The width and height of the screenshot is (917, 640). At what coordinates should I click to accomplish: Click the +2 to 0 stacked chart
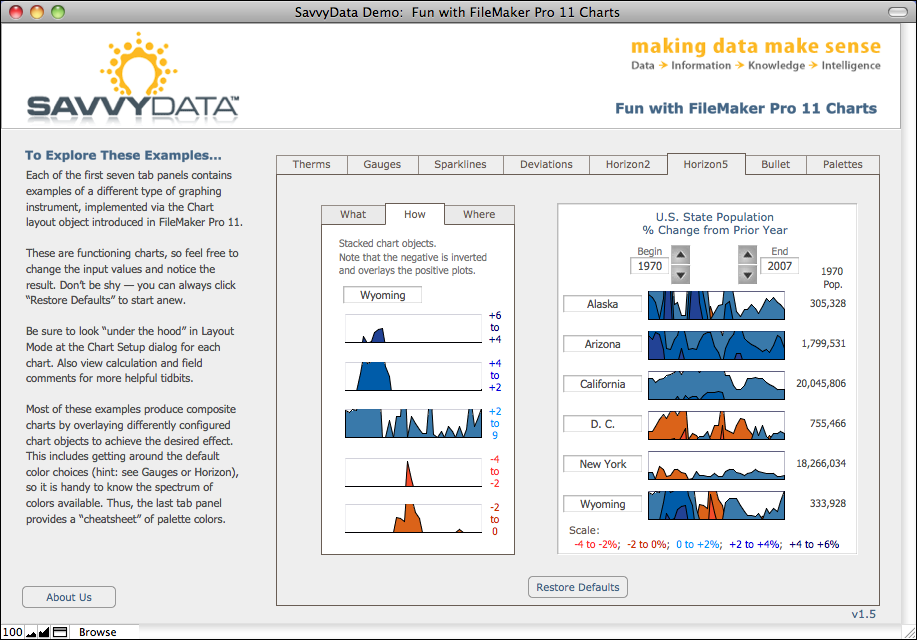pyautogui.click(x=413, y=424)
